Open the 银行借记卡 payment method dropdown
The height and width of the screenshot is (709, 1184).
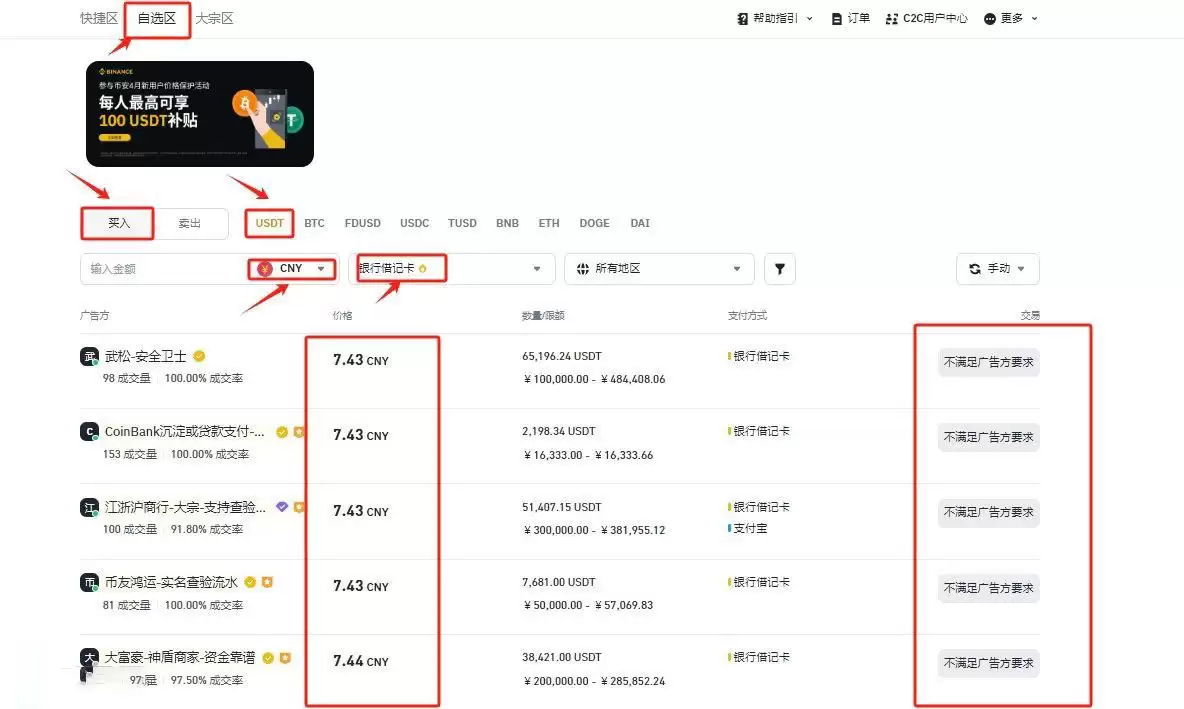tap(450, 268)
